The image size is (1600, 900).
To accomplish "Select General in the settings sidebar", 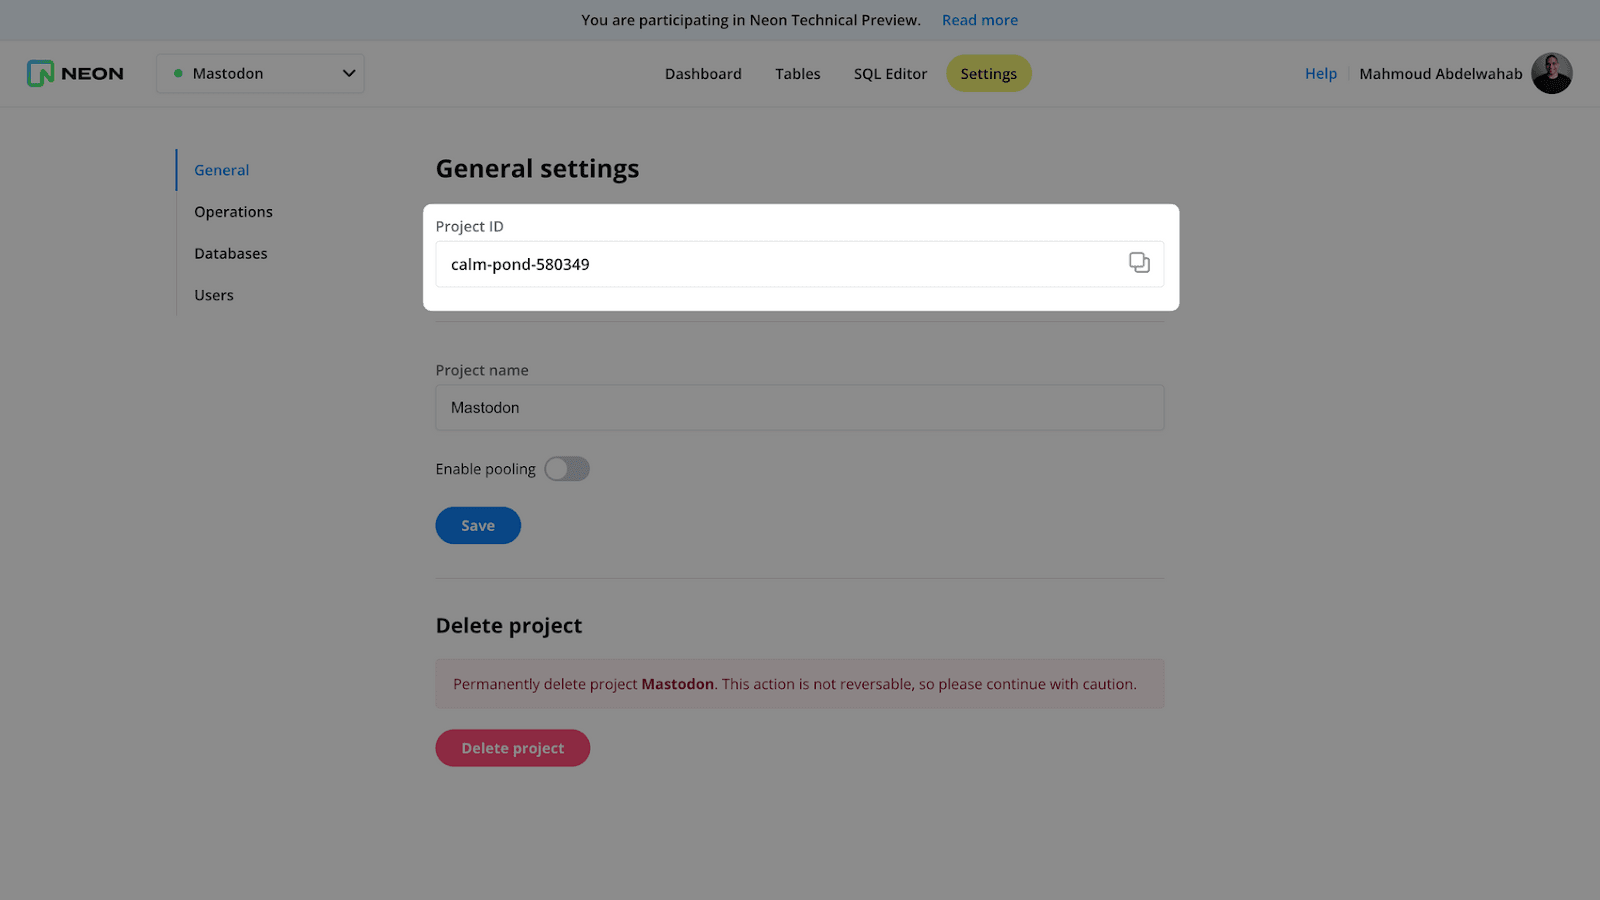I will [222, 170].
